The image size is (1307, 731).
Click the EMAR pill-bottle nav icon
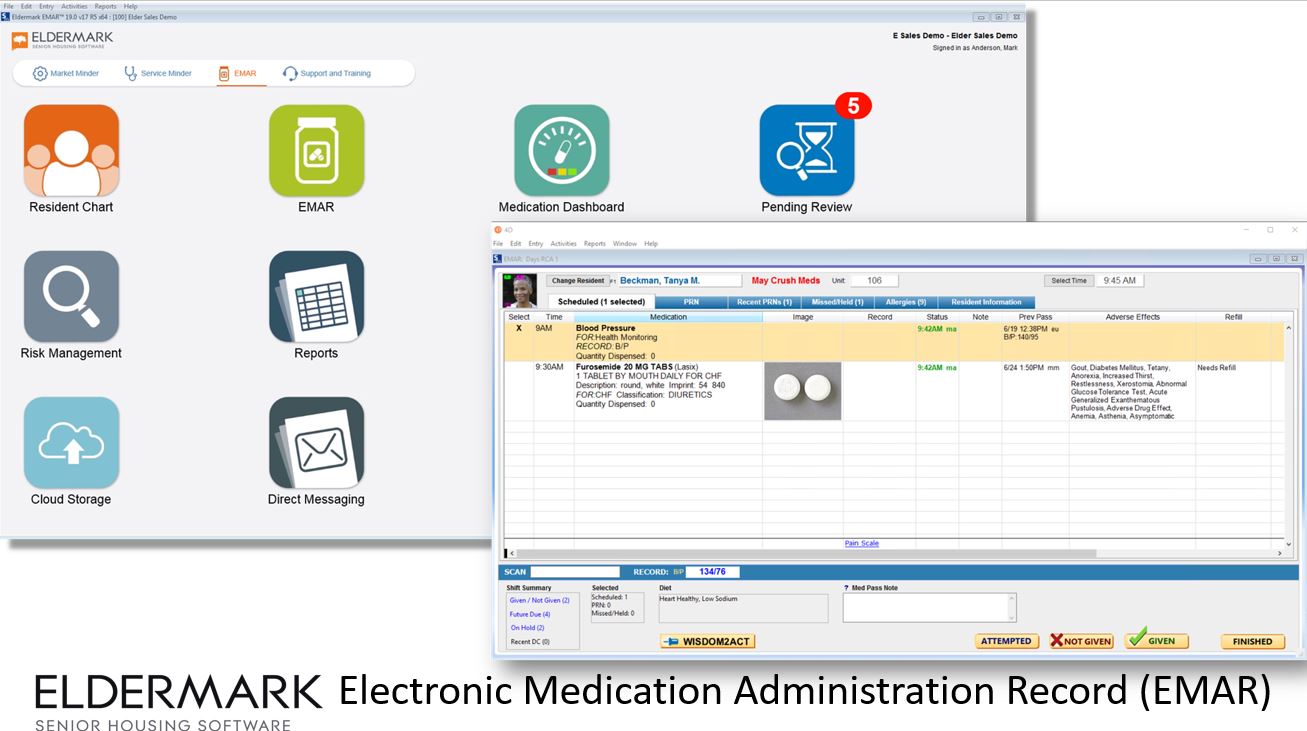224,73
